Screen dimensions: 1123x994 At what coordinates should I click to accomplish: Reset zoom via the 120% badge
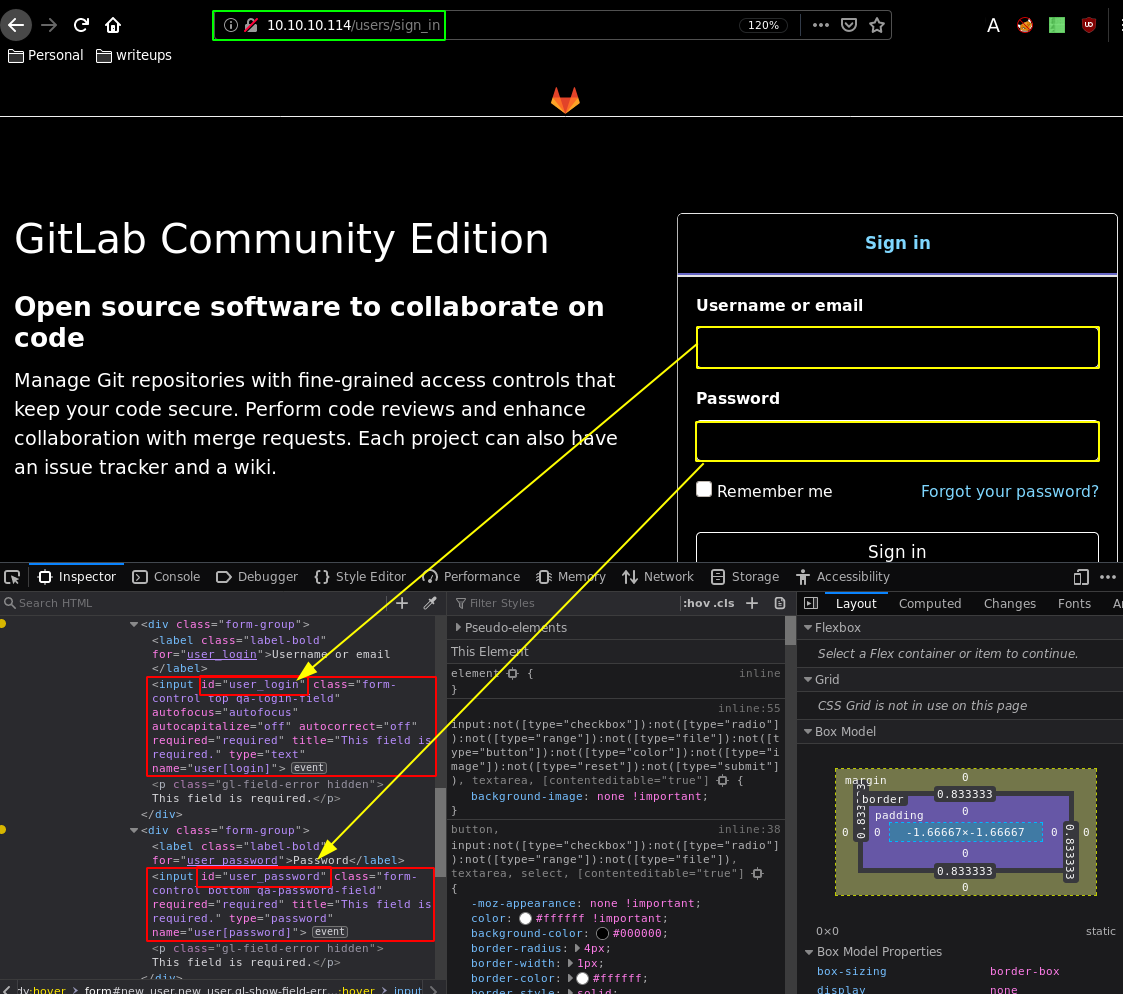tap(763, 25)
